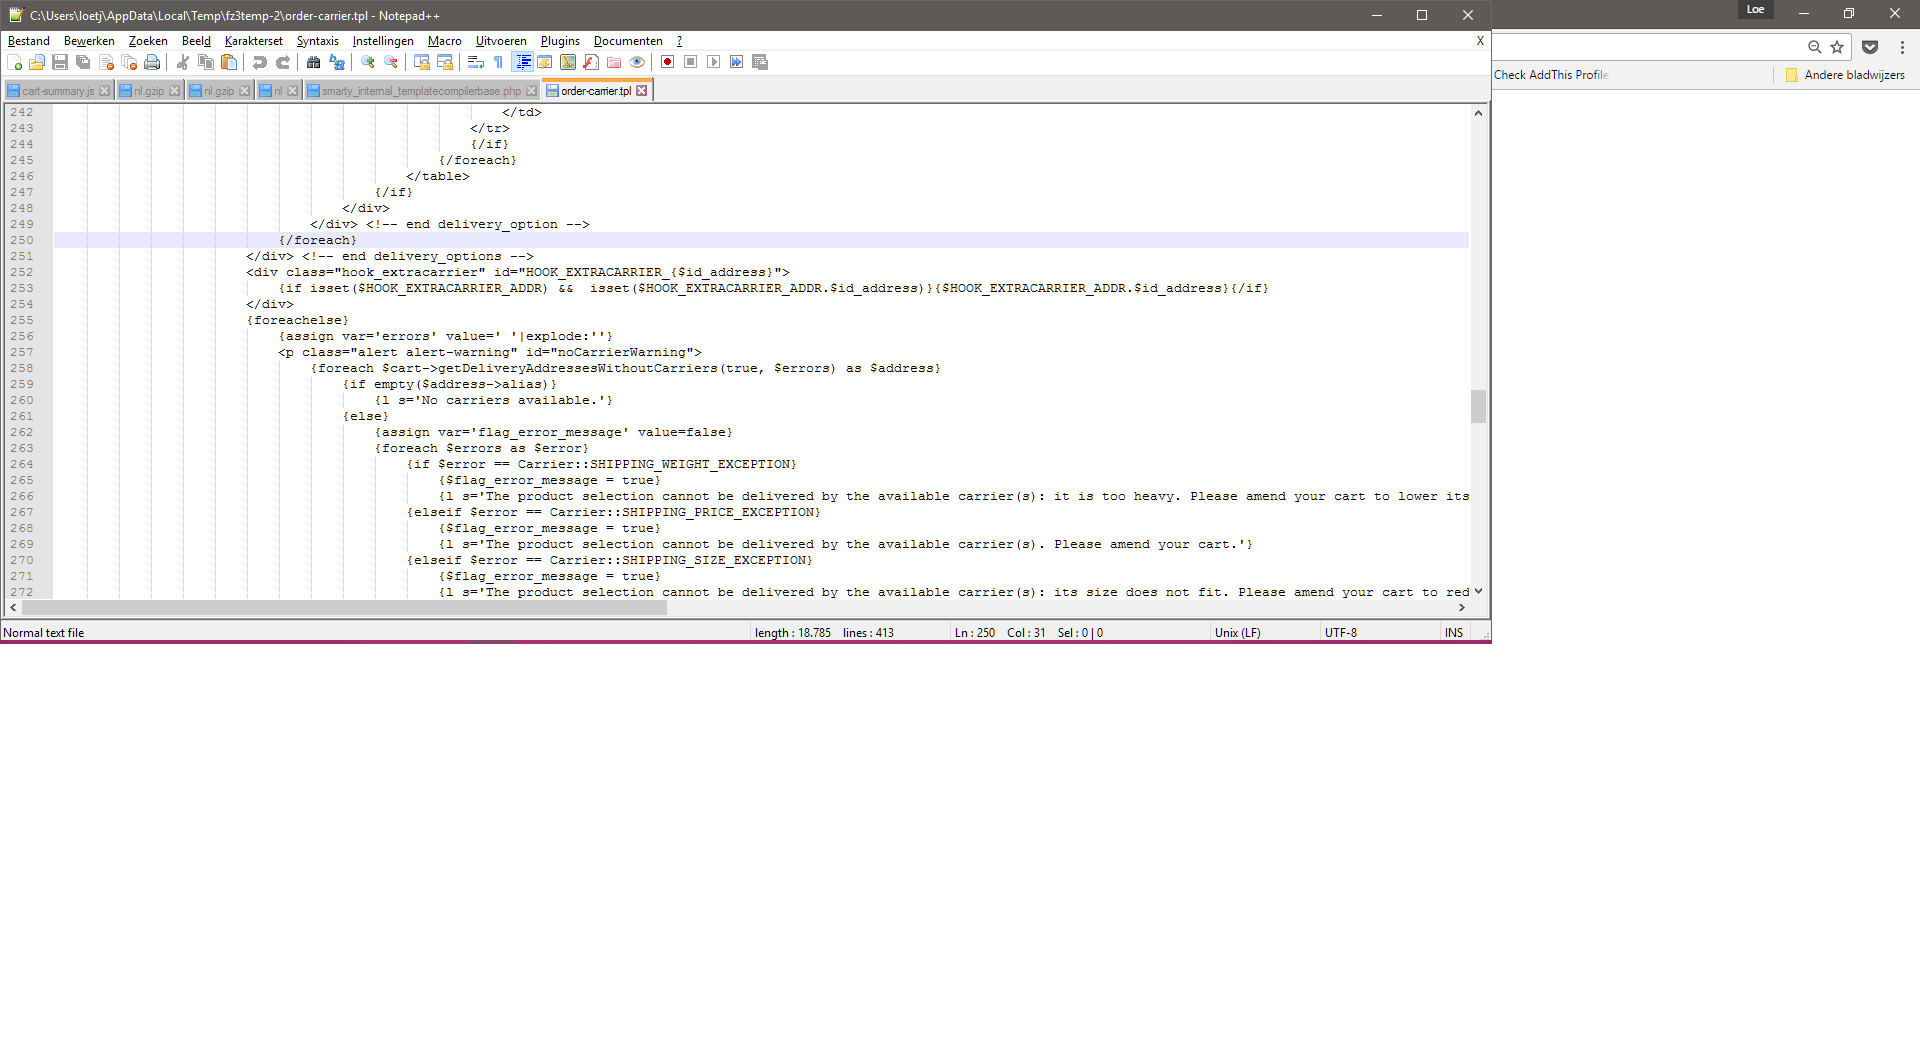Expand the Karakterset menu

[254, 41]
